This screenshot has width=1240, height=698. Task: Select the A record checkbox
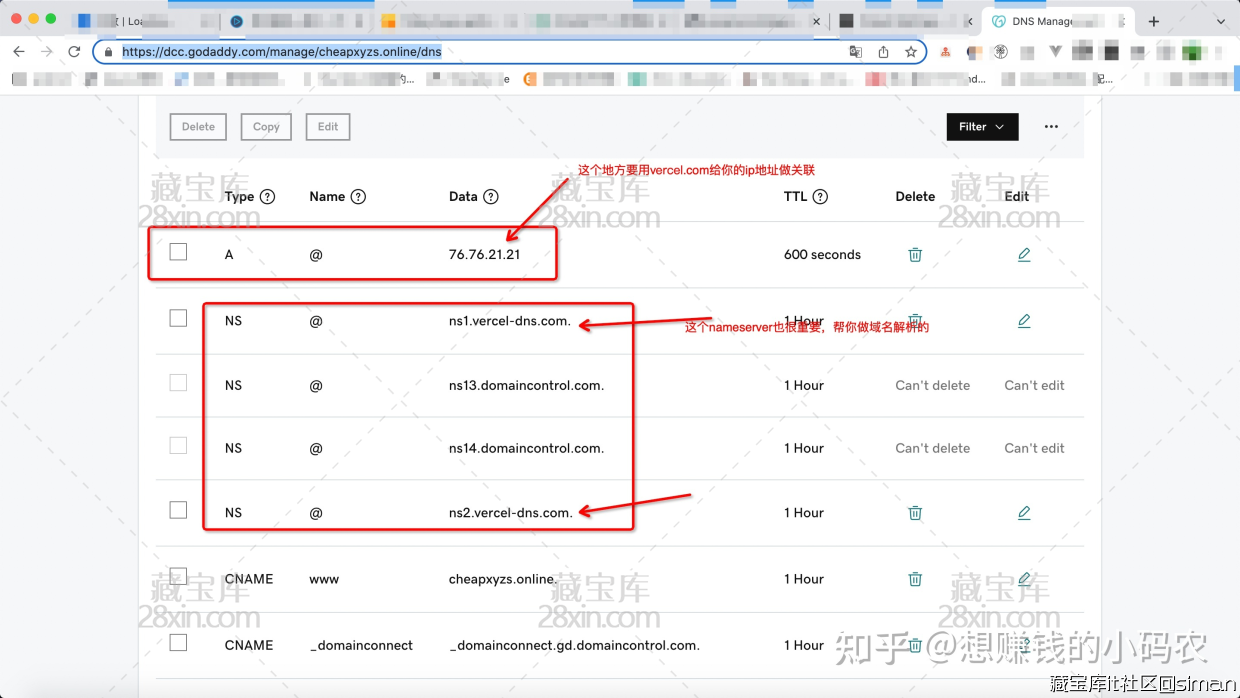[178, 252]
